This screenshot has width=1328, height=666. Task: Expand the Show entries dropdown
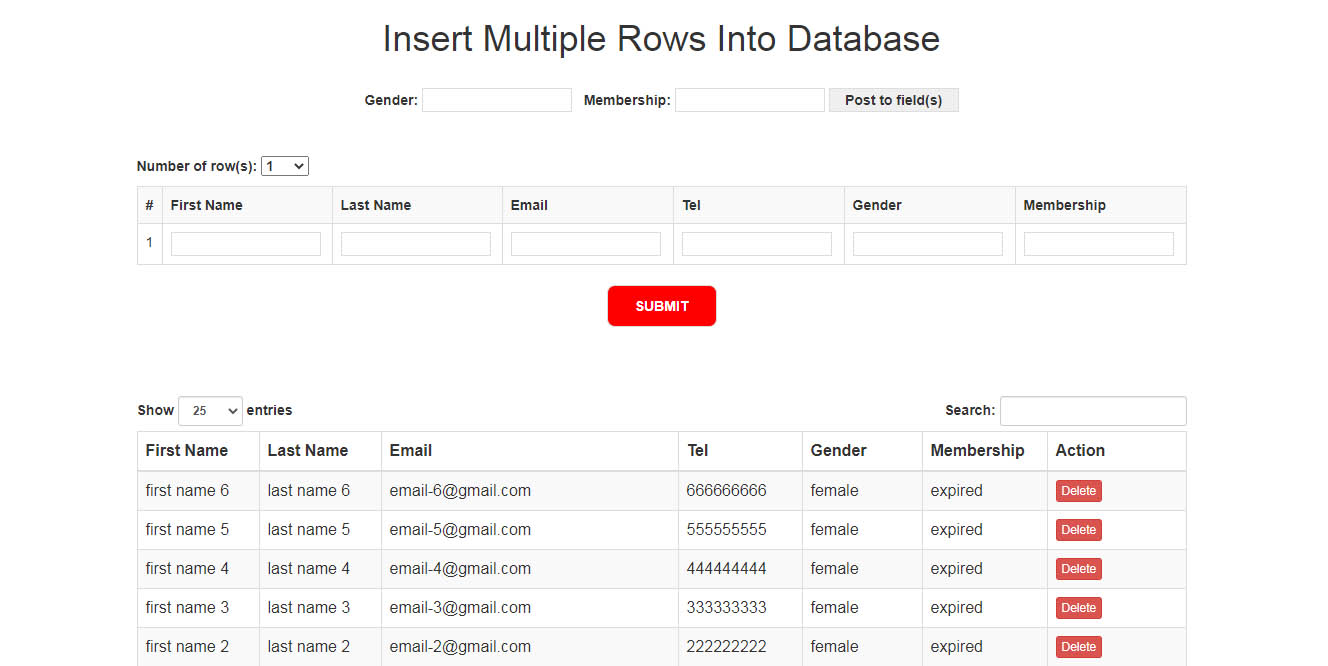(210, 411)
